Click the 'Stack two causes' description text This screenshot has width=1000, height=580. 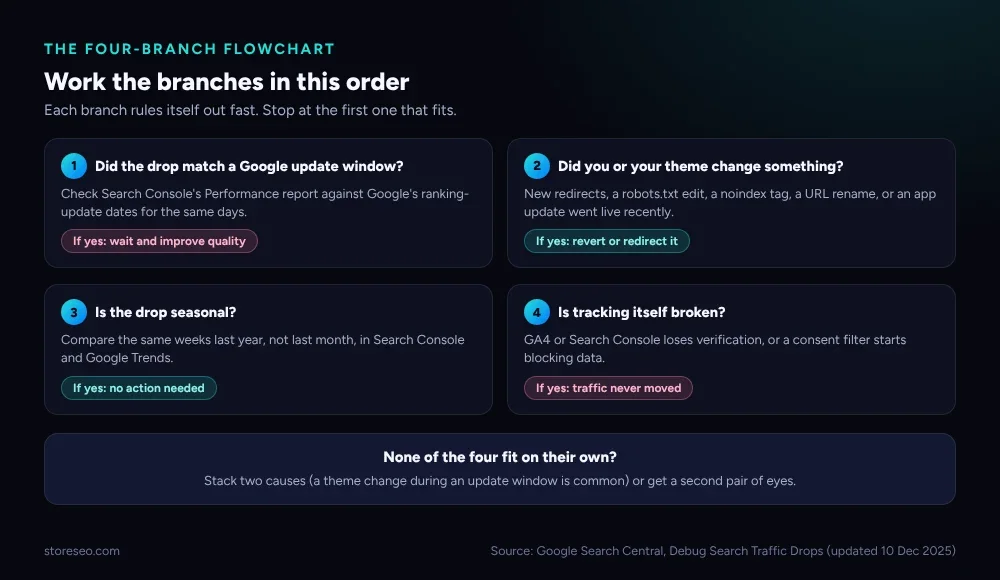[x=500, y=480]
